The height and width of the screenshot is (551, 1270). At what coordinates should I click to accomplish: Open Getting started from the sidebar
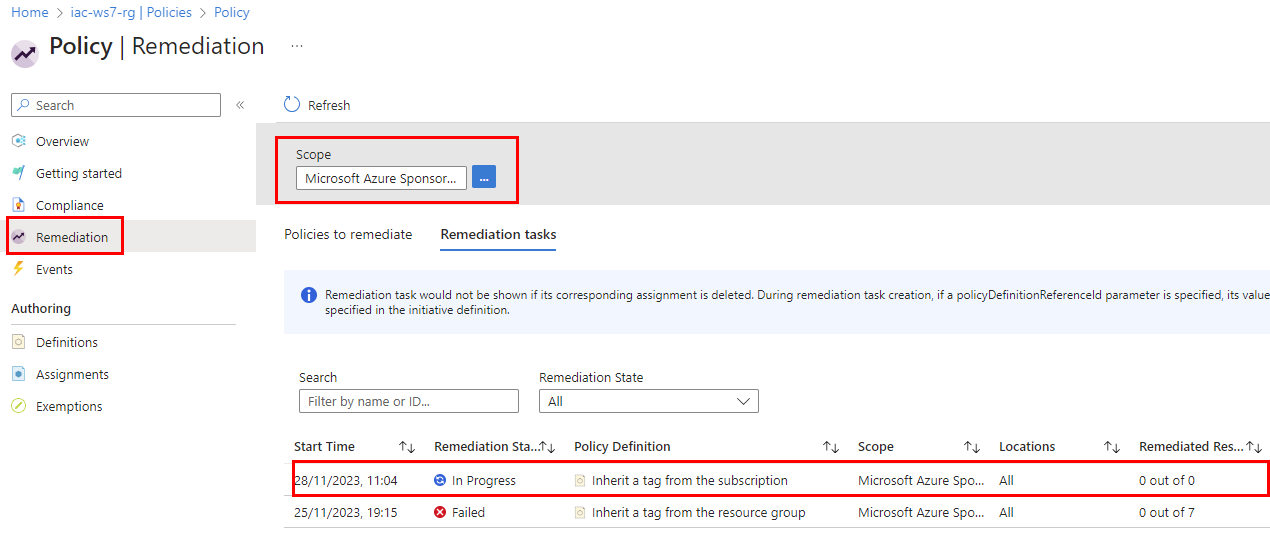[78, 173]
